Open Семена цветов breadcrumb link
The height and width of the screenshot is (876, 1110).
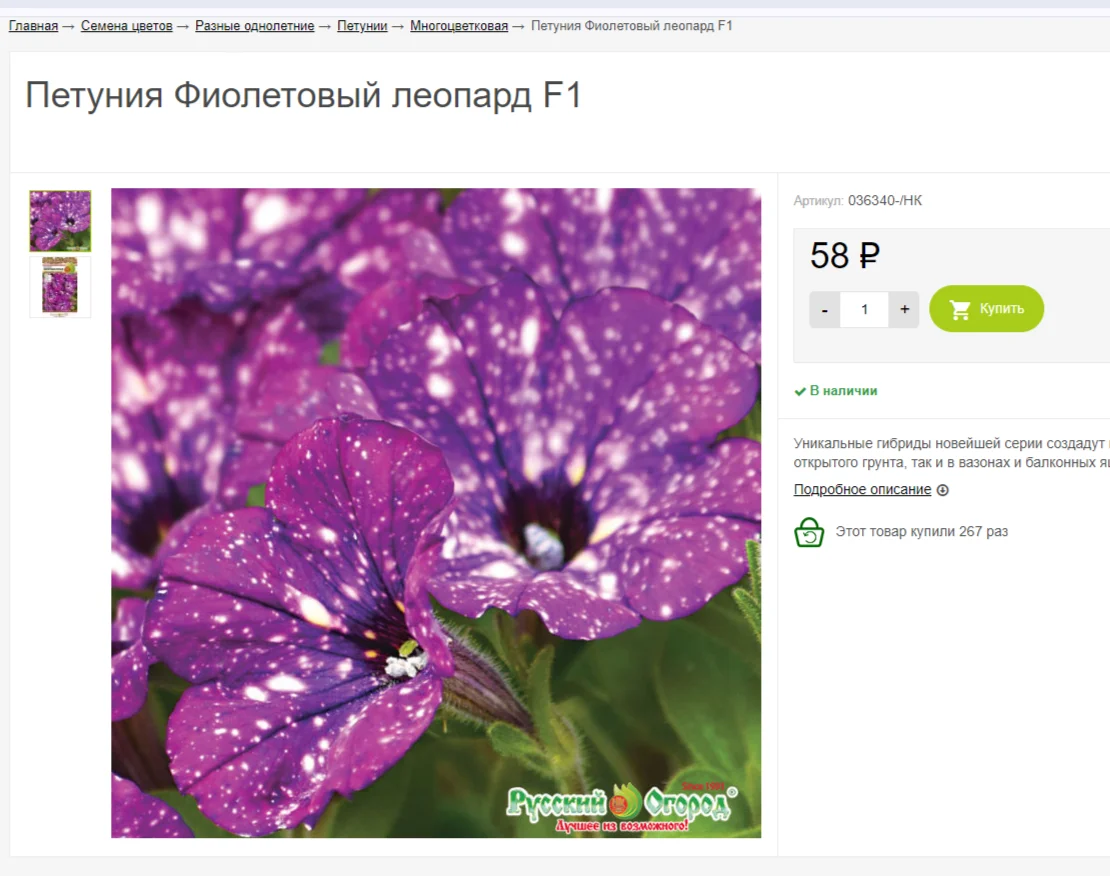(x=127, y=26)
